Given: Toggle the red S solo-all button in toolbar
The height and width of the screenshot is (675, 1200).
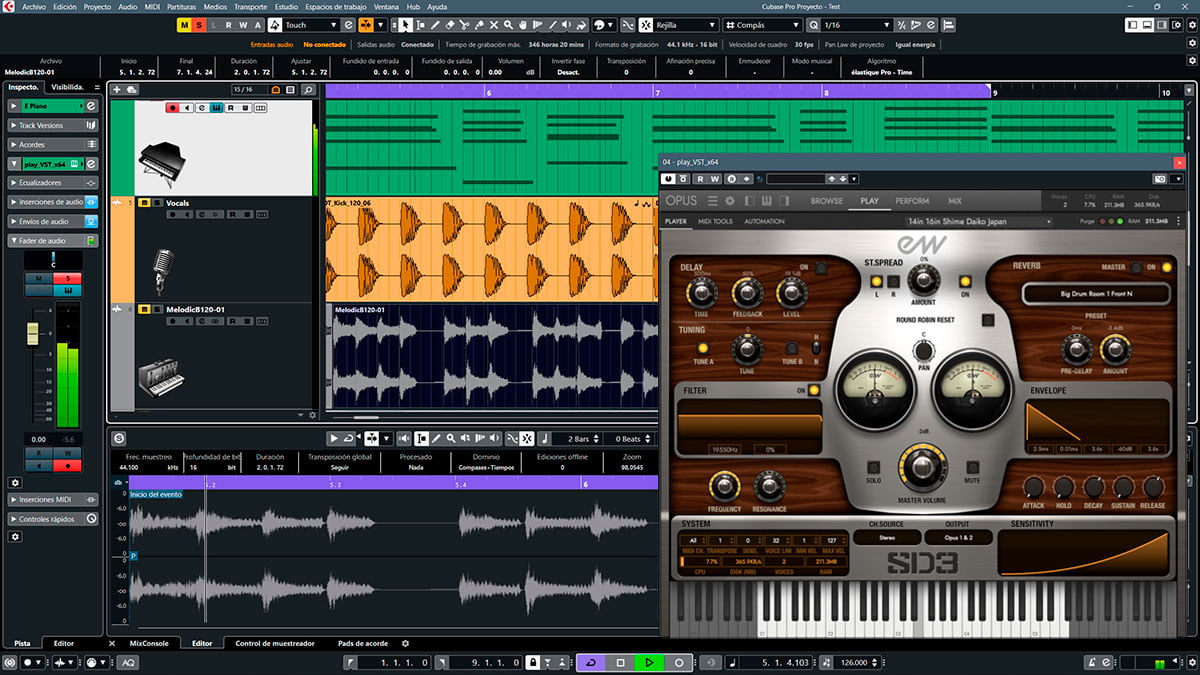Looking at the screenshot, I should tap(199, 25).
